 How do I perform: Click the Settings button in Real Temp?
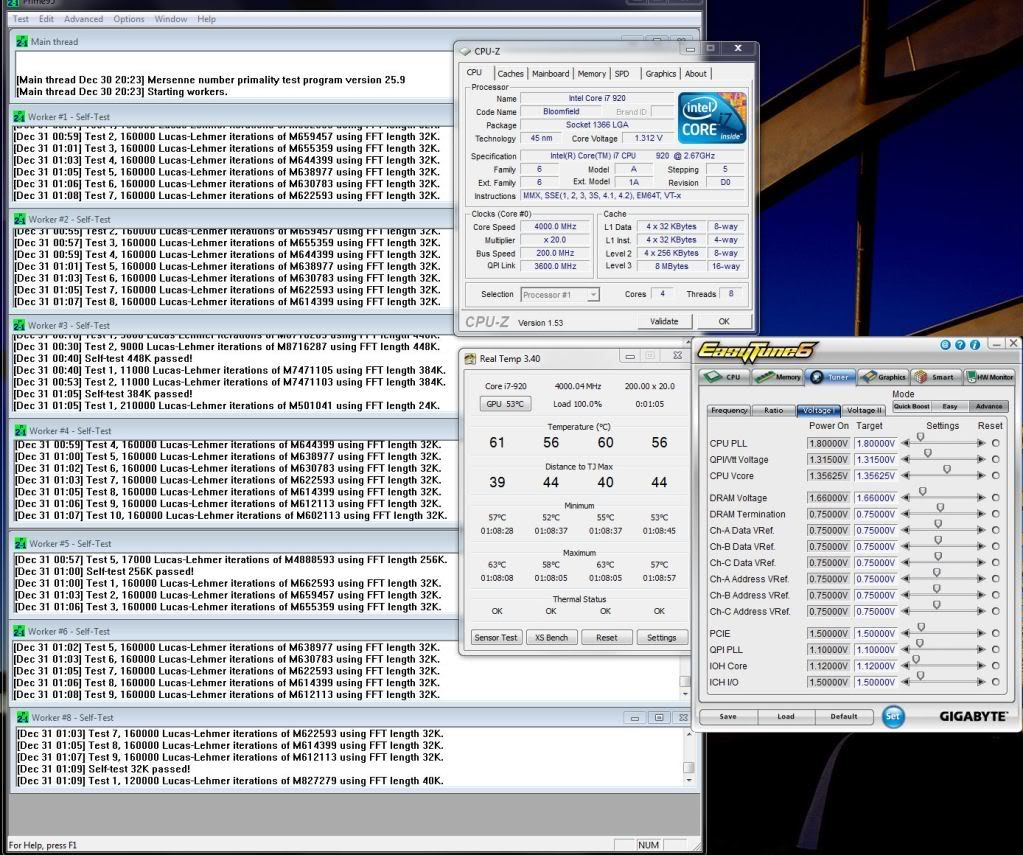coord(662,638)
